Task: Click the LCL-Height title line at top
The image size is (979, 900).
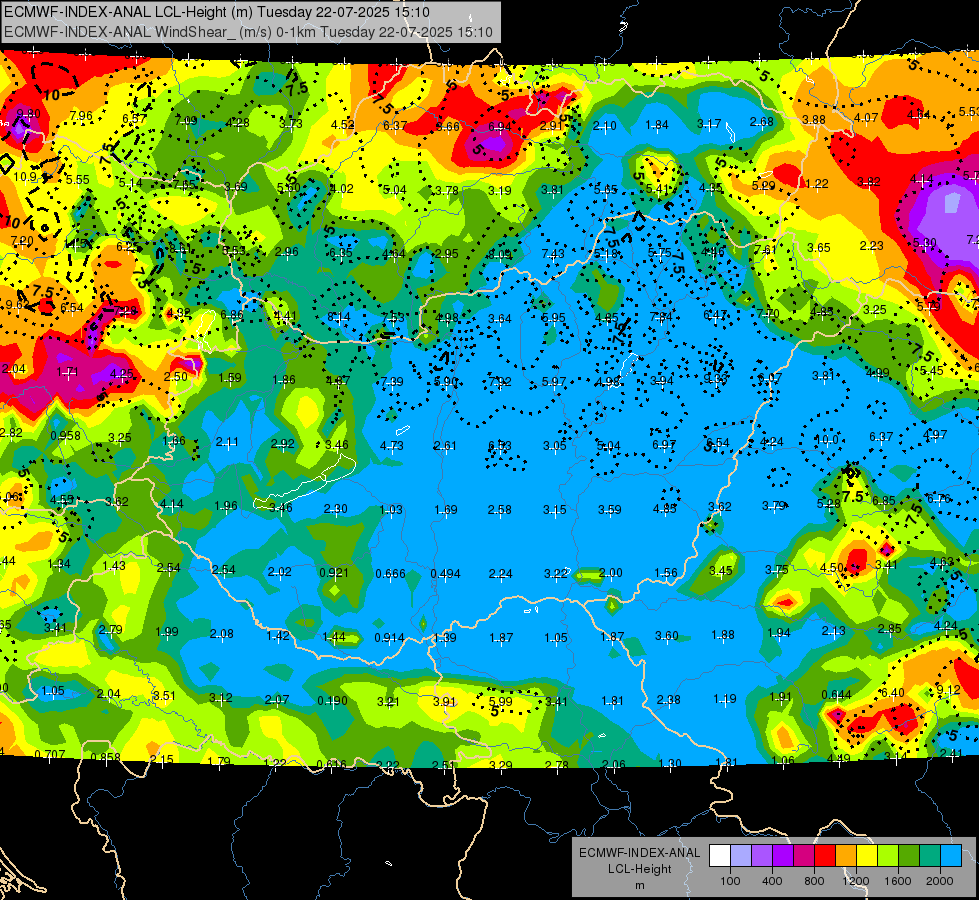Action: click(x=217, y=11)
